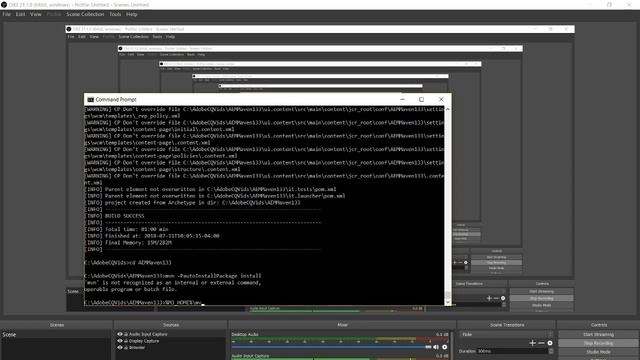The width and height of the screenshot is (640, 360).
Task: Select the Browser source row
Action: (171, 347)
